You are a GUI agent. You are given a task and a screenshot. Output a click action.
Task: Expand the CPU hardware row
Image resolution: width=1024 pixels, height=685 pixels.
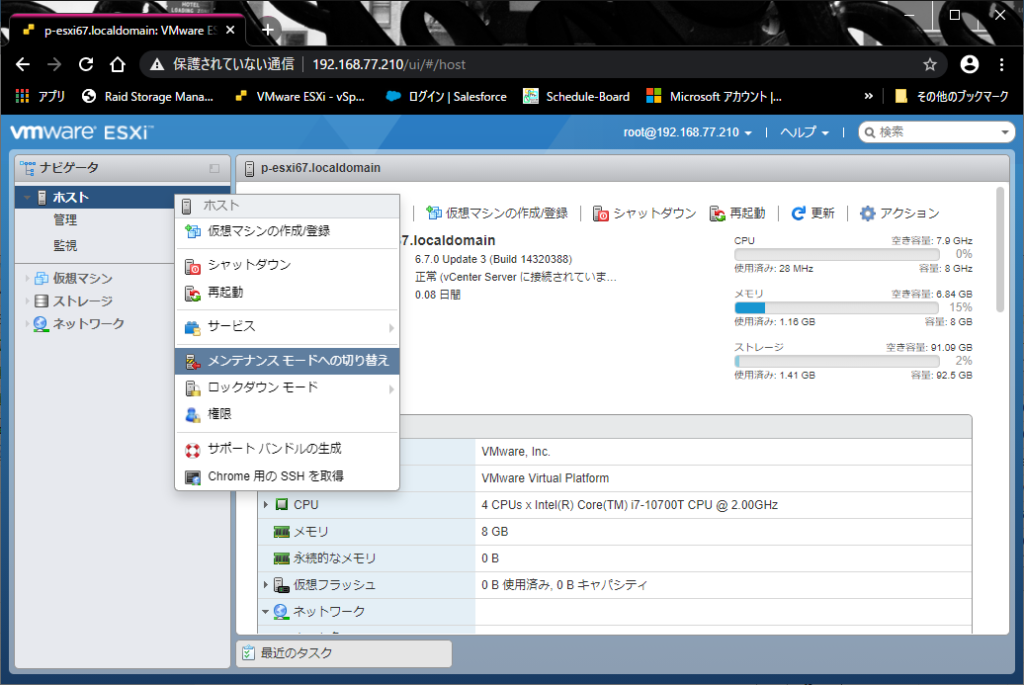pyautogui.click(x=266, y=505)
